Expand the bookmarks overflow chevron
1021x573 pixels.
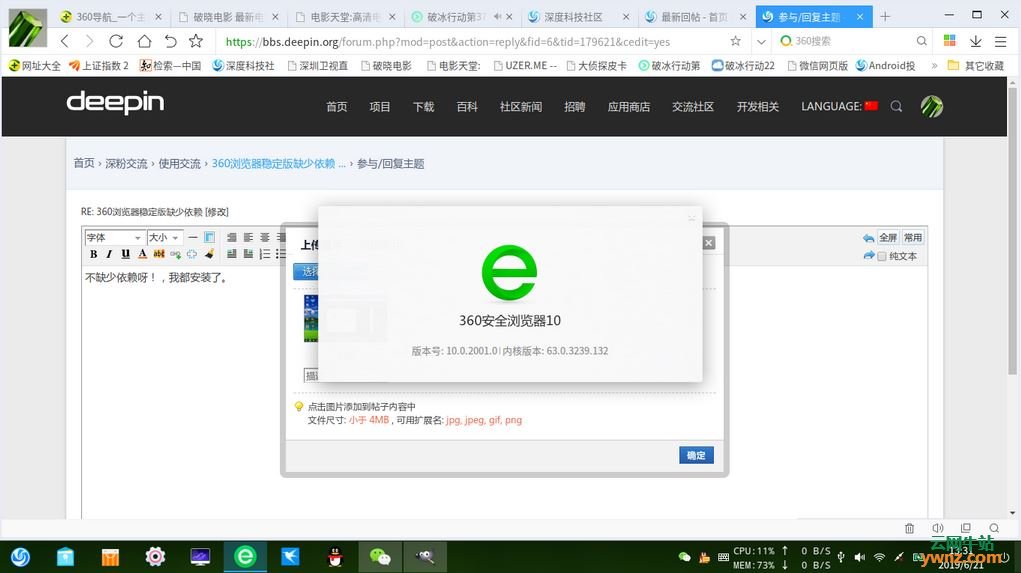934,66
